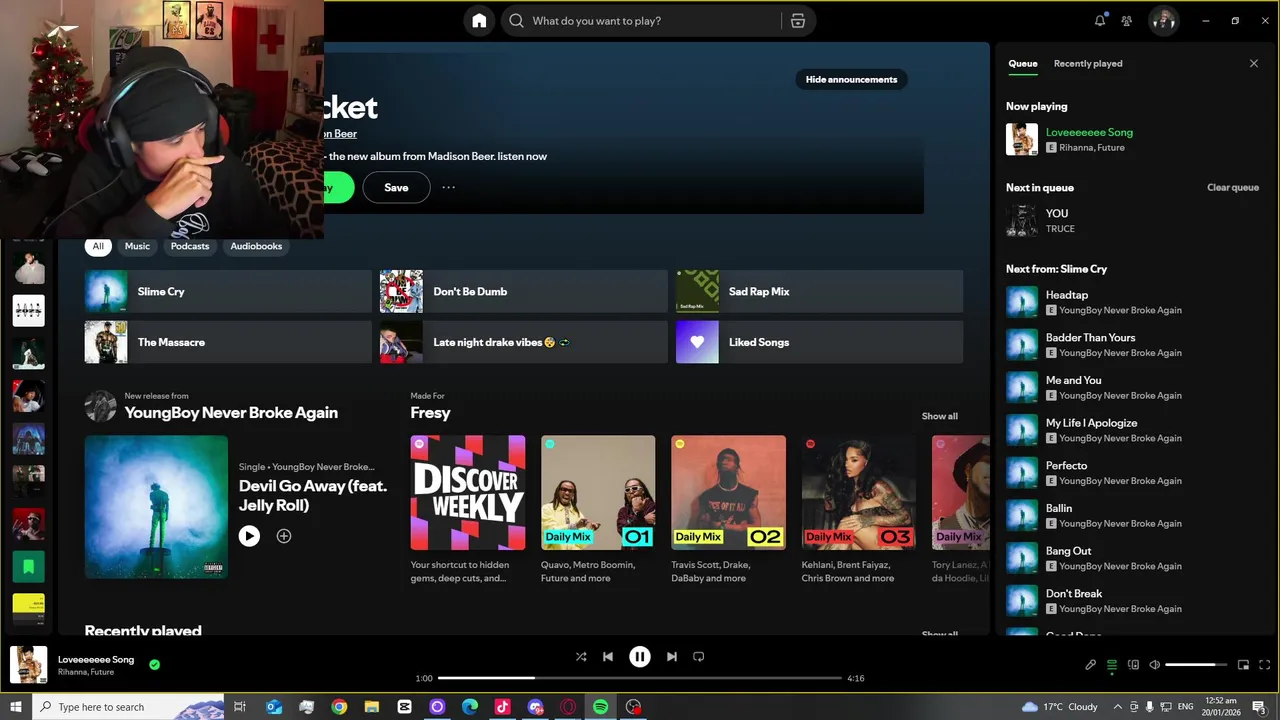Go to Spotify Home via house icon
Screen dimensions: 1280x720
pyautogui.click(x=479, y=21)
